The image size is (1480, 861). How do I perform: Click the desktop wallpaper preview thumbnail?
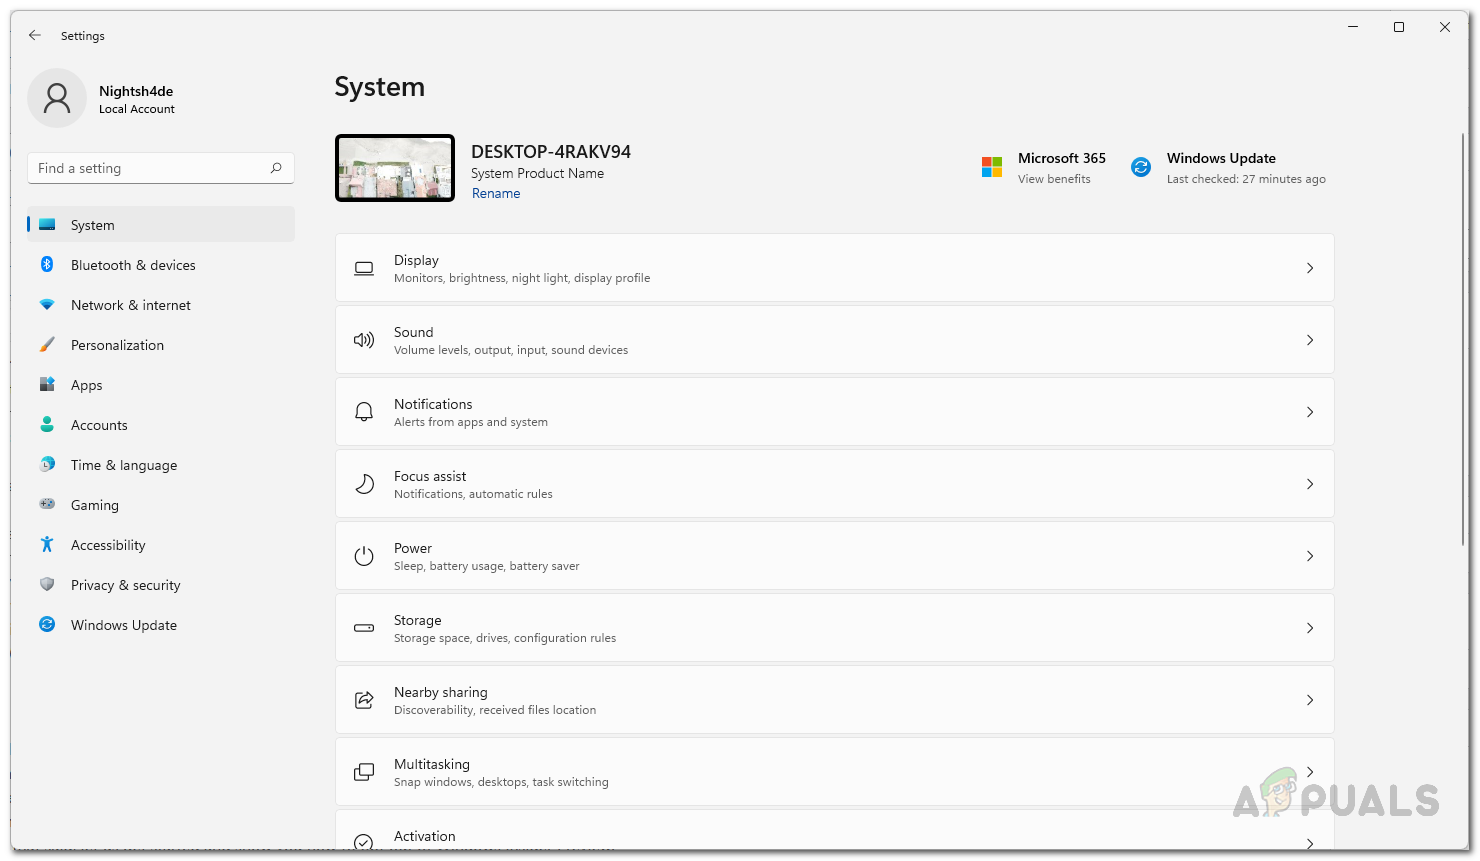[x=395, y=168]
